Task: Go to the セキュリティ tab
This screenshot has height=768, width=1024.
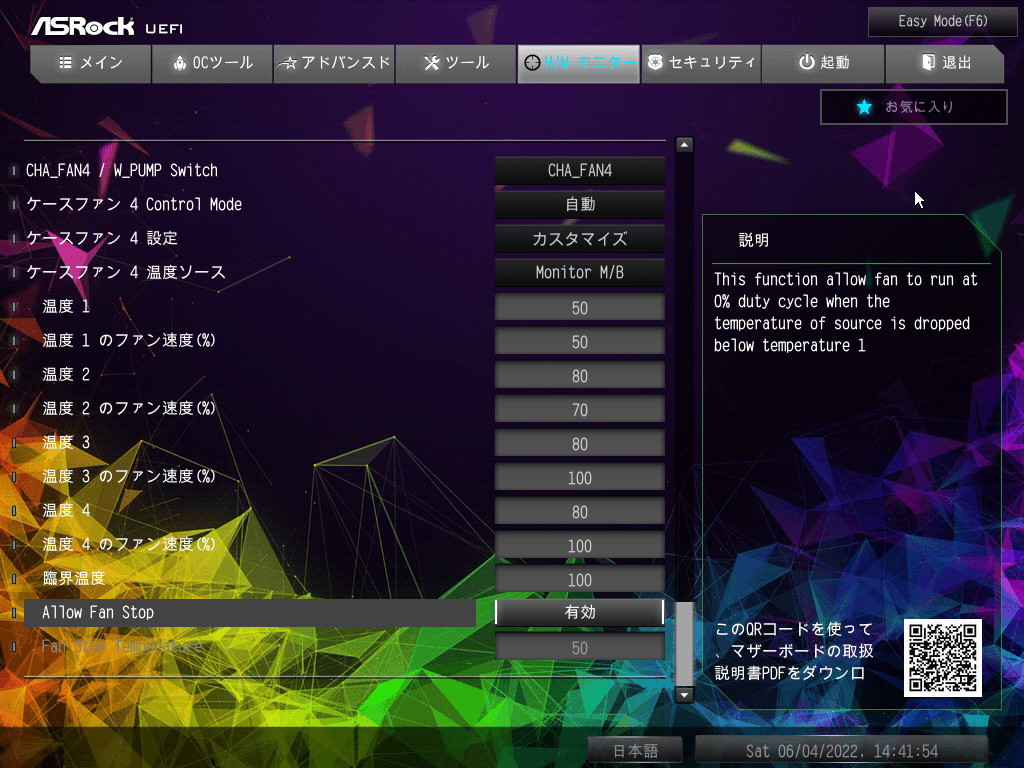Action: click(701, 63)
